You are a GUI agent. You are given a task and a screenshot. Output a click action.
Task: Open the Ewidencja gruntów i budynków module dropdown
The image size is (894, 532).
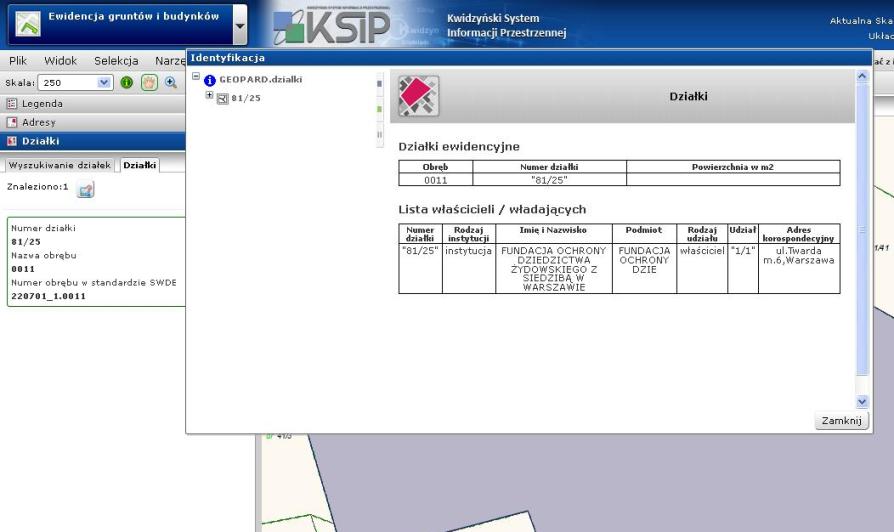click(240, 25)
